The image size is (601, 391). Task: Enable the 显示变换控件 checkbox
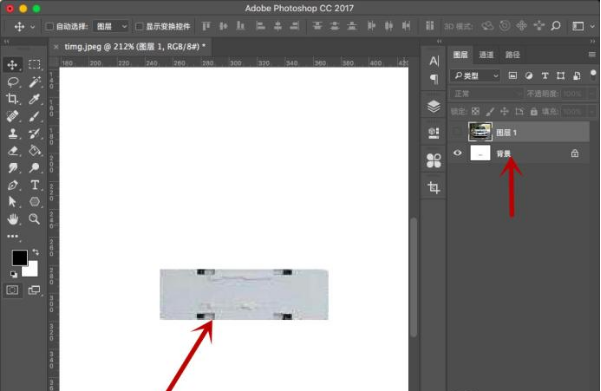(x=140, y=26)
